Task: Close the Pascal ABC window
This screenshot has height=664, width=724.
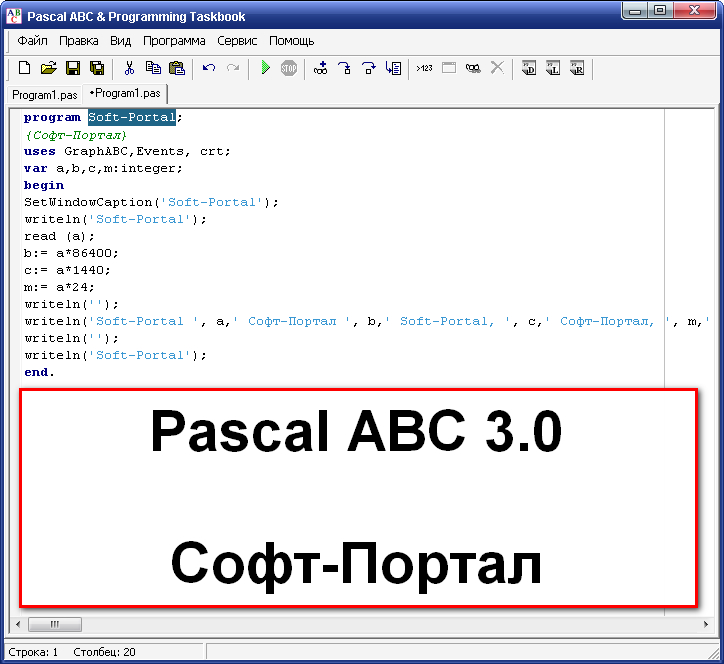Action: pos(694,10)
